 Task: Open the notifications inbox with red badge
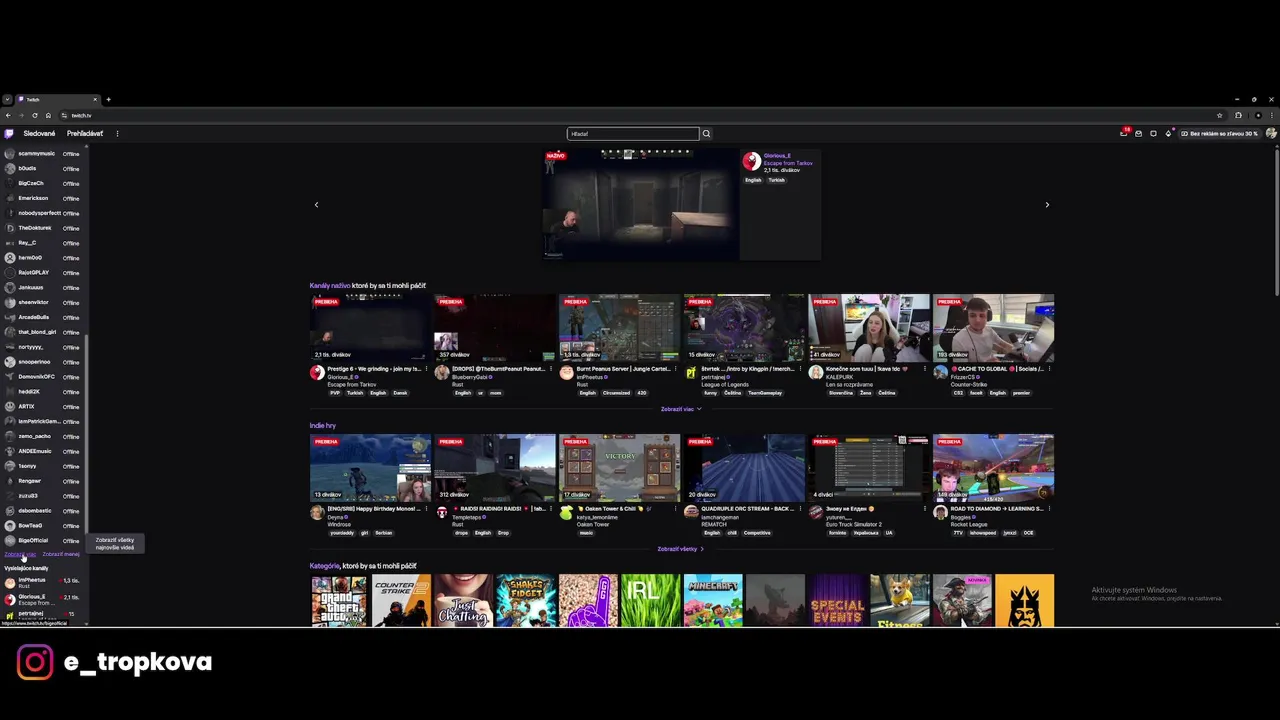1124,133
